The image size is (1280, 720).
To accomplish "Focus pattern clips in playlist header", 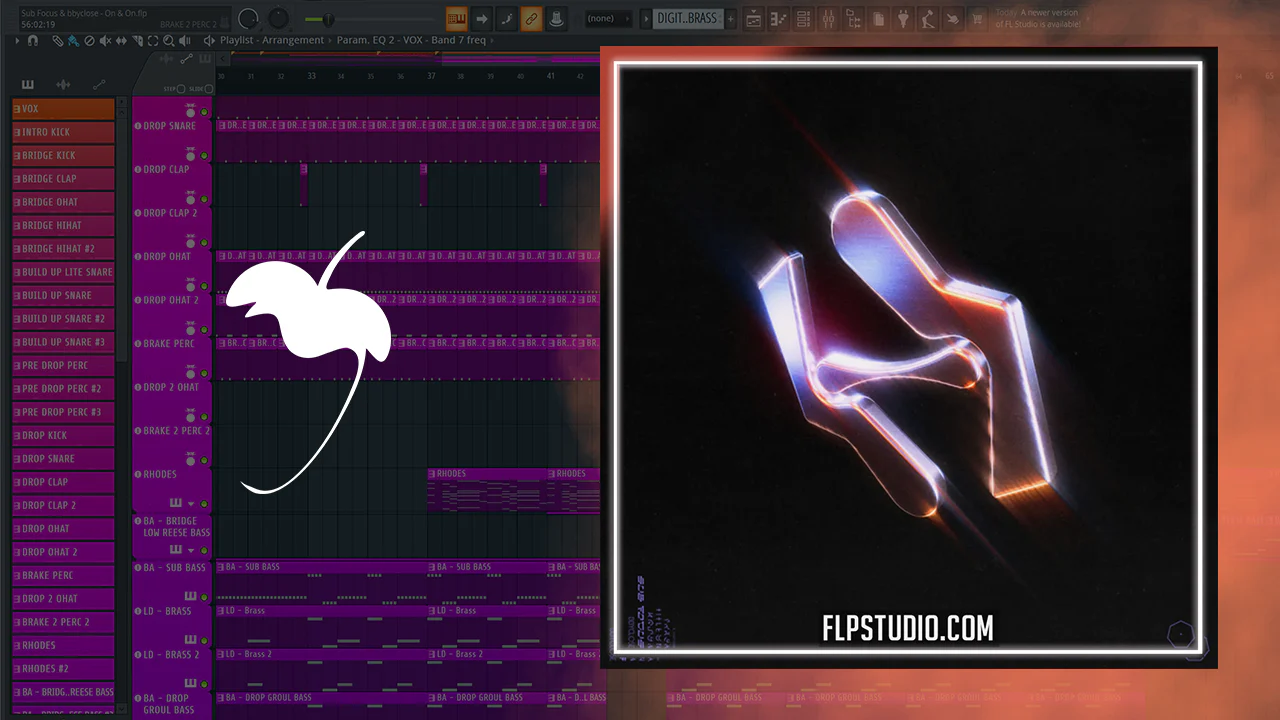I will point(205,60).
